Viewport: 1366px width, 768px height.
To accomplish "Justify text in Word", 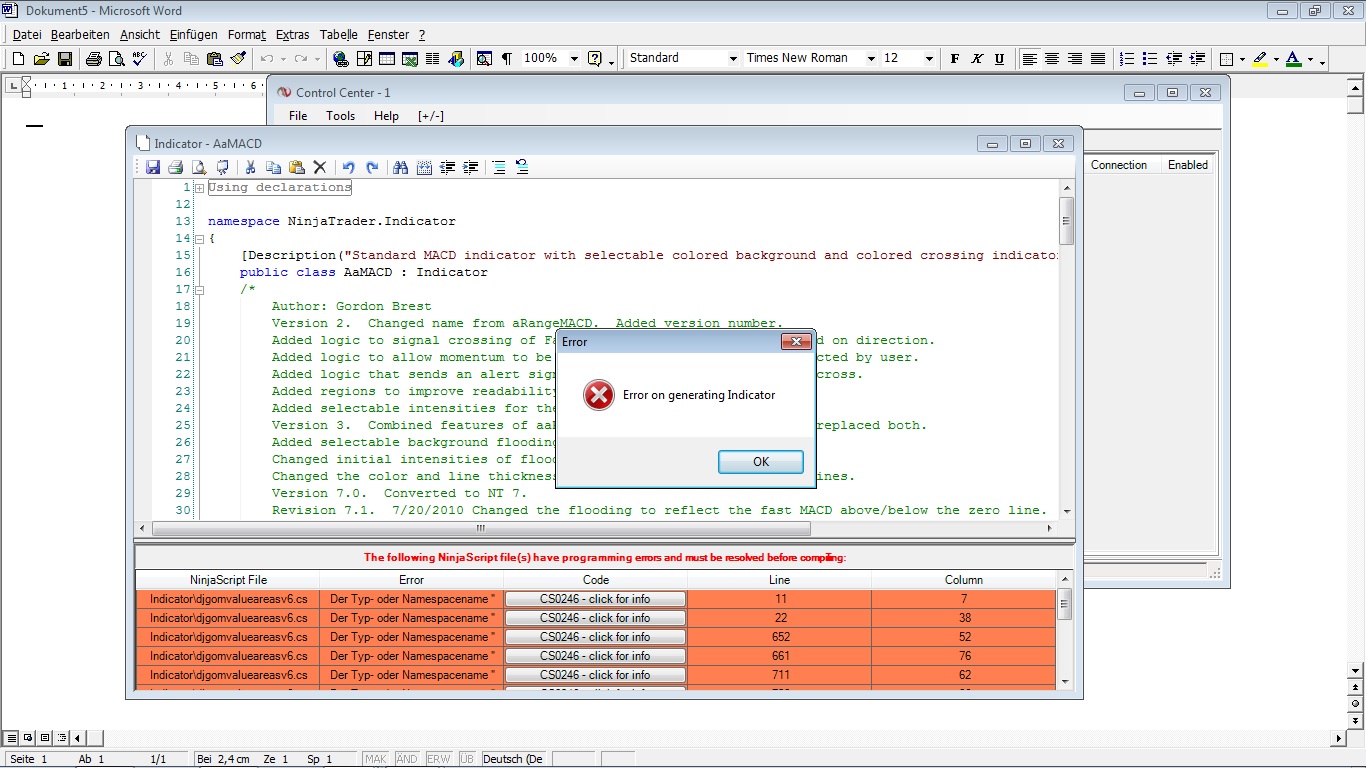I will coord(1098,59).
